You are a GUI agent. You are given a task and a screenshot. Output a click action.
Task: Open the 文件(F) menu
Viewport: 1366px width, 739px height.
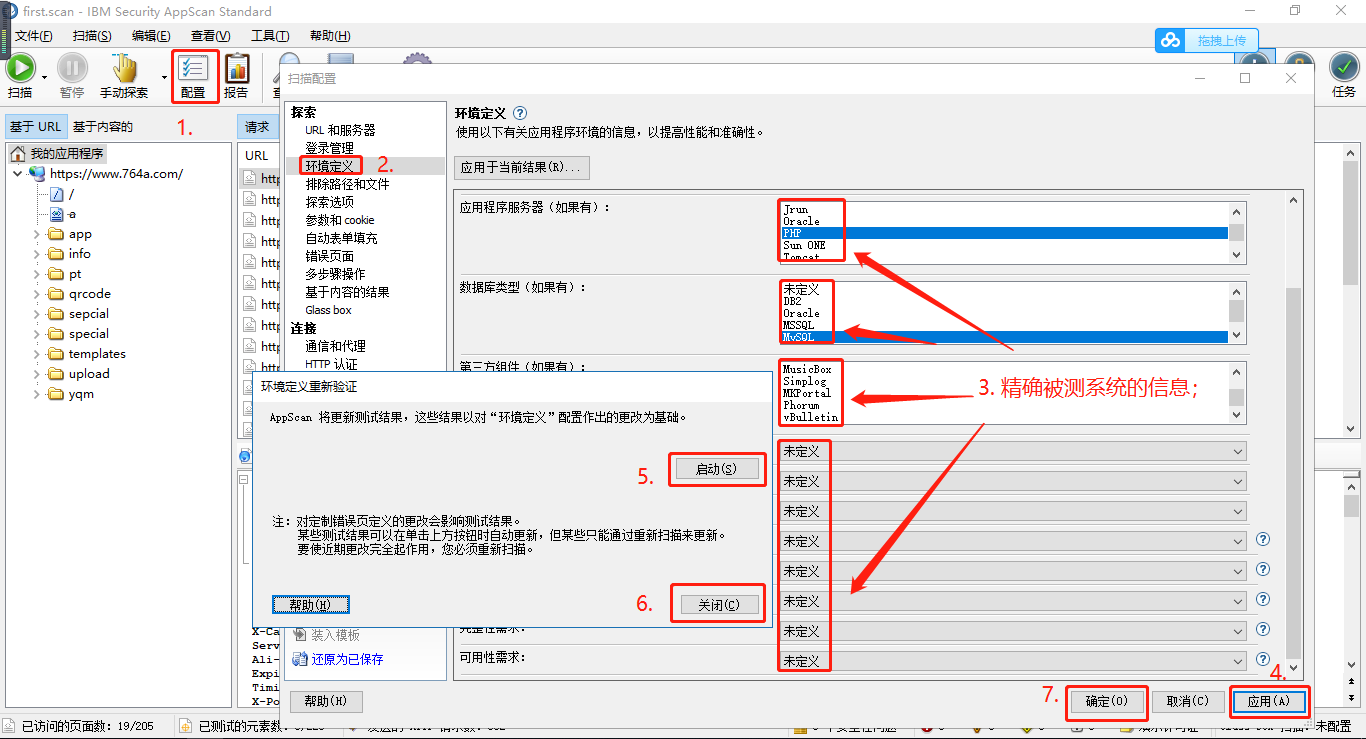(34, 36)
